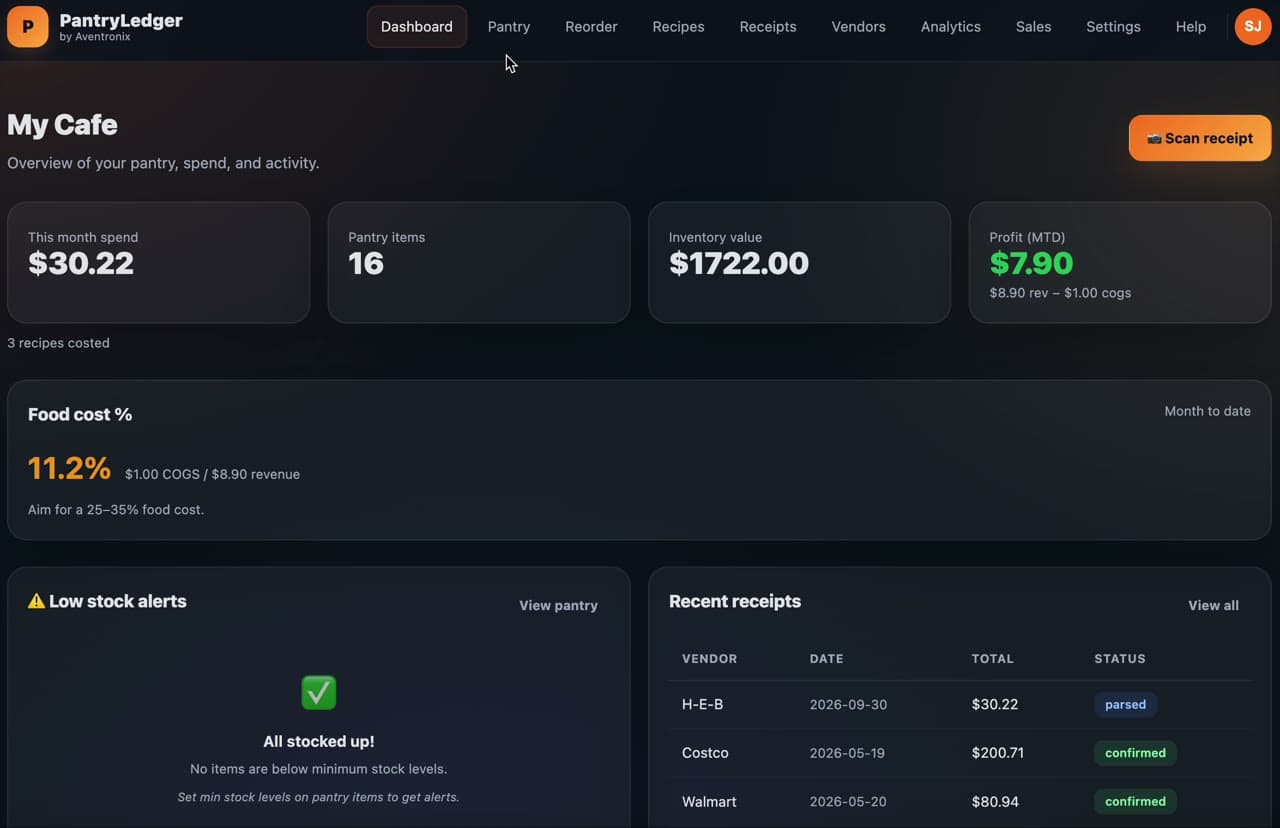Click the Costco confirmed status badge
The width and height of the screenshot is (1280, 828).
(x=1135, y=753)
